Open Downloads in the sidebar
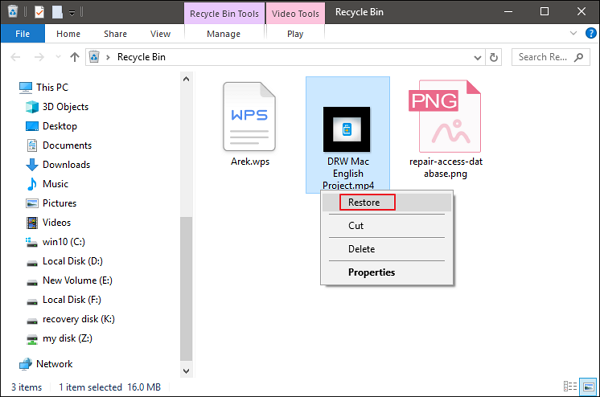The image size is (600, 397). coord(58,165)
